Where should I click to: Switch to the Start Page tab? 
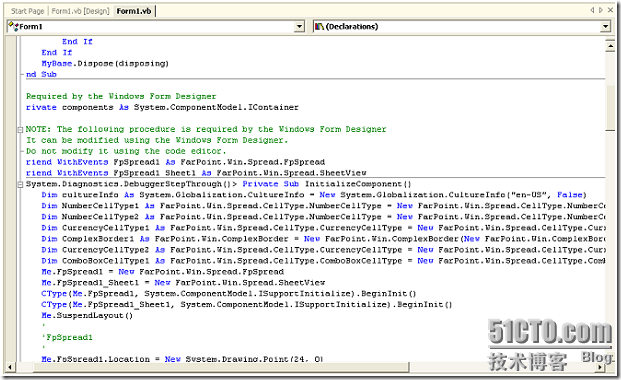[x=27, y=11]
